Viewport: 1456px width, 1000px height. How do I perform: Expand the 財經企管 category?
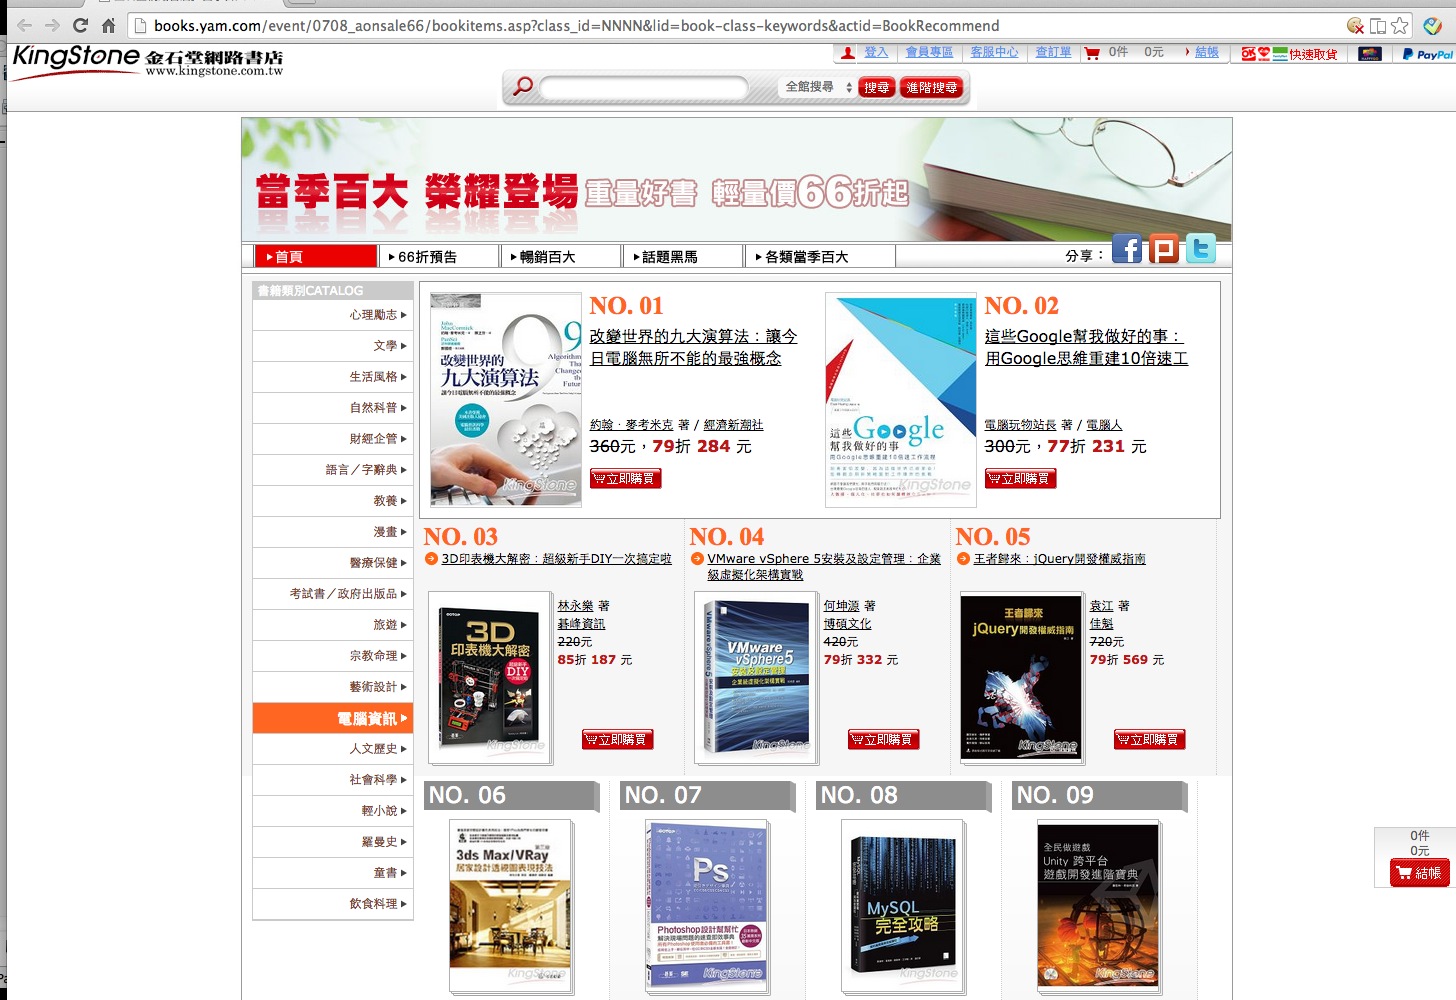pyautogui.click(x=333, y=438)
